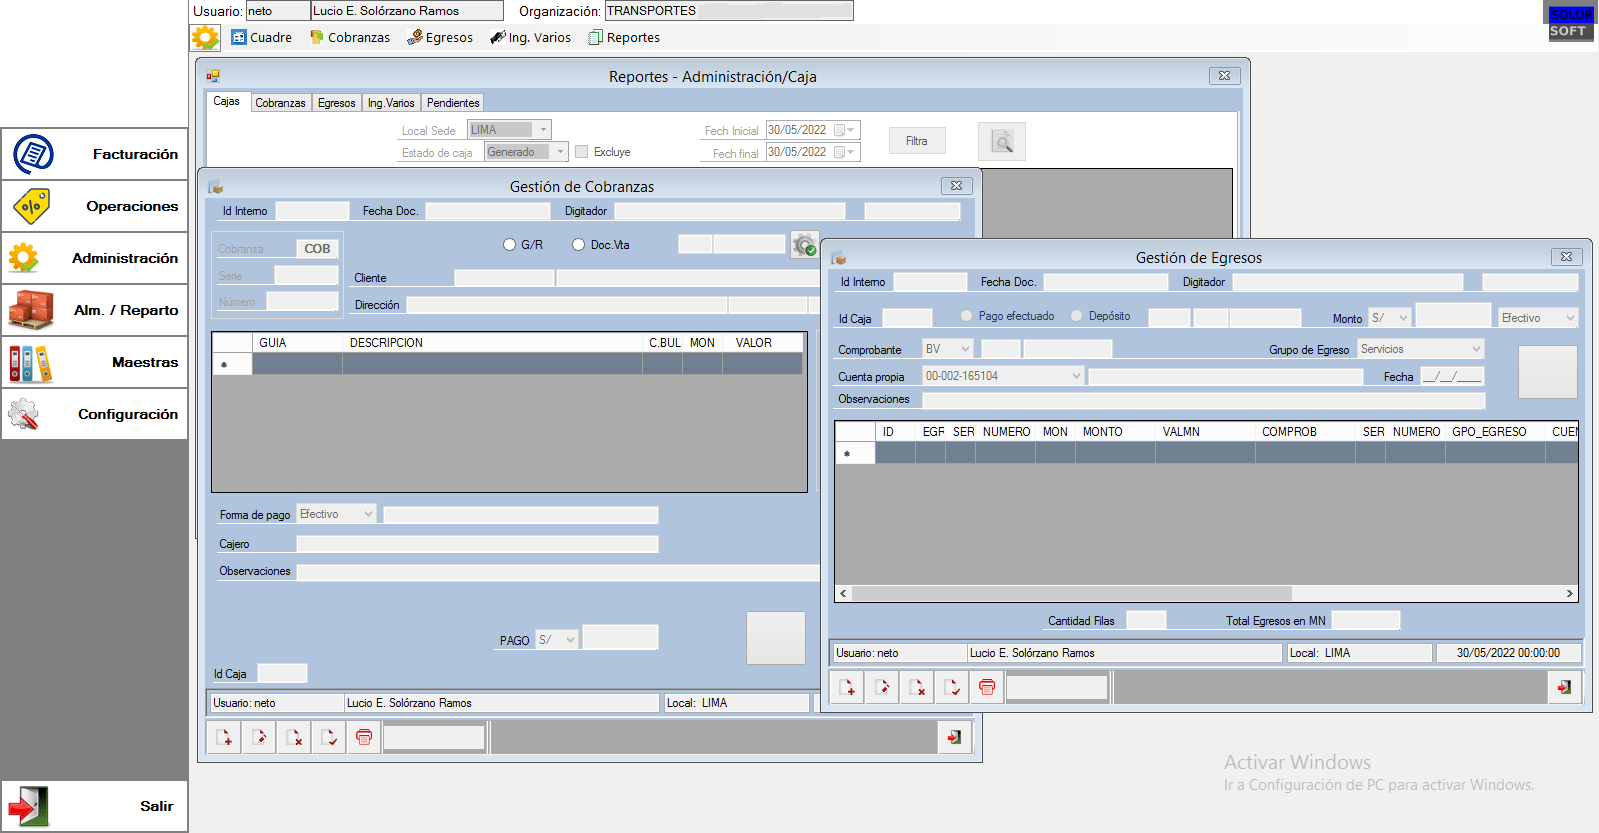This screenshot has width=1599, height=833.
Task: Click the print icon in Gestión de Egresos
Action: [987, 688]
